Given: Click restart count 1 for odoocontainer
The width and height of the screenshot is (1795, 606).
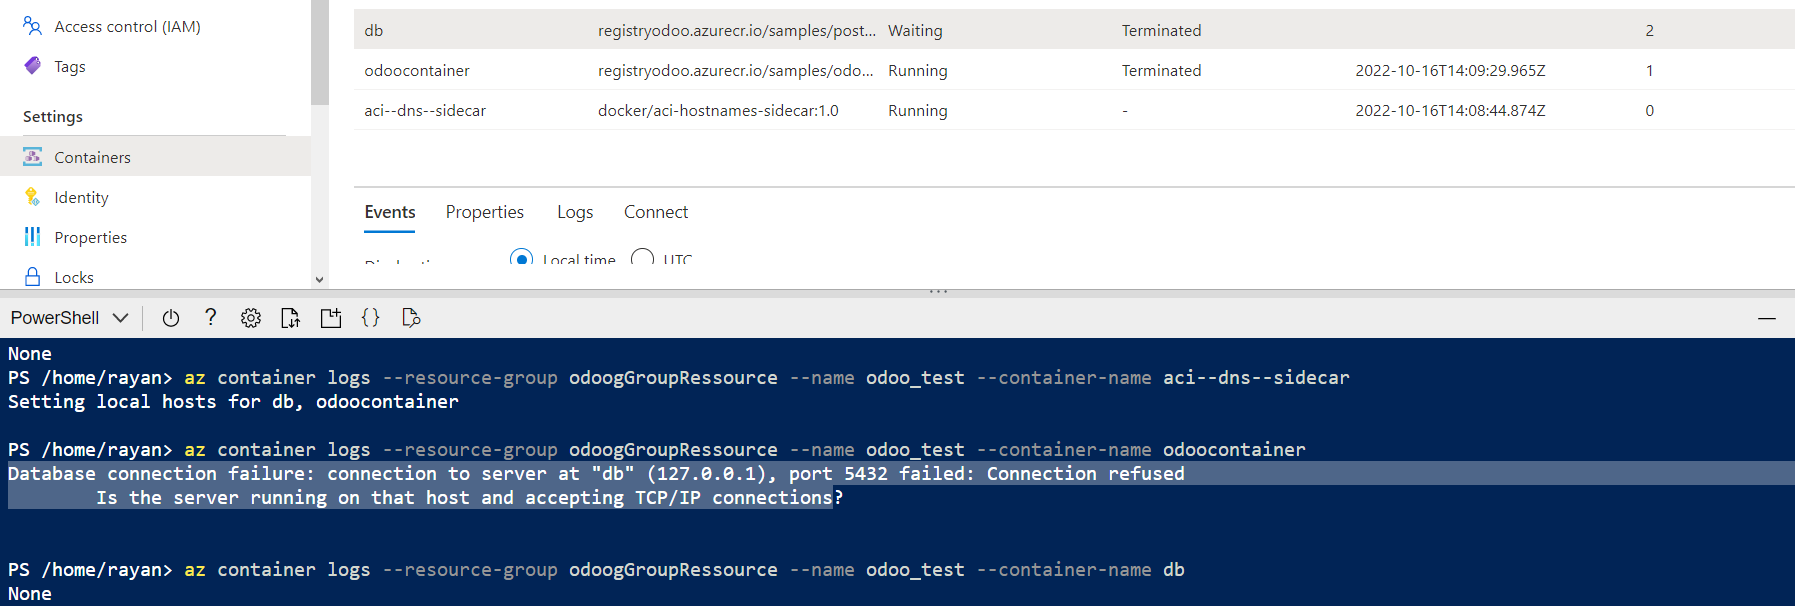Looking at the screenshot, I should click(1649, 70).
